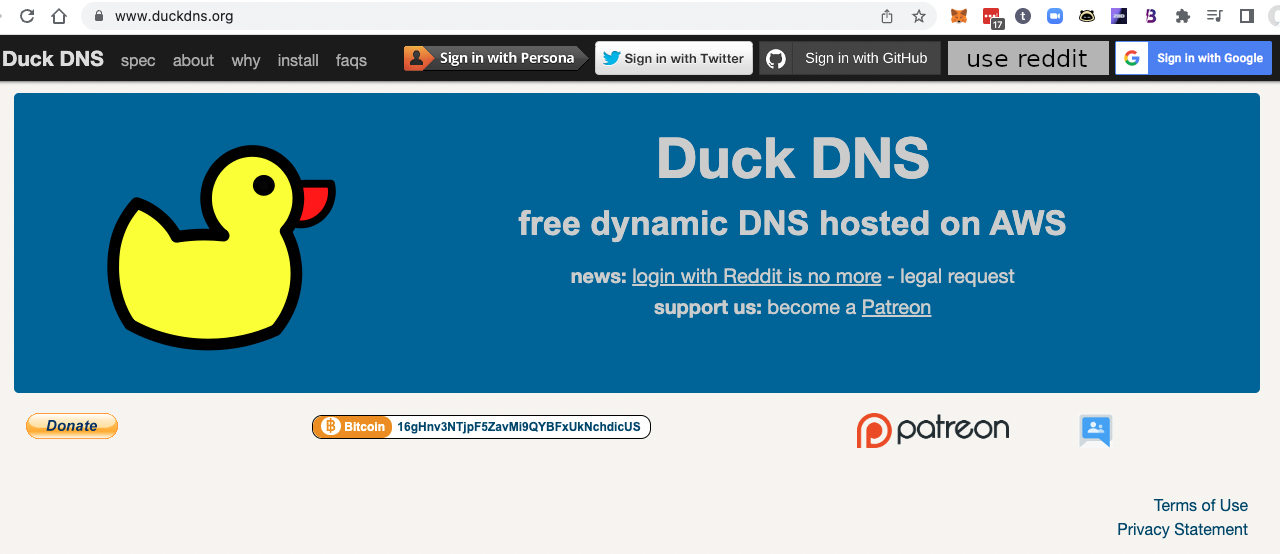Sign in with Twitter

click(x=674, y=58)
